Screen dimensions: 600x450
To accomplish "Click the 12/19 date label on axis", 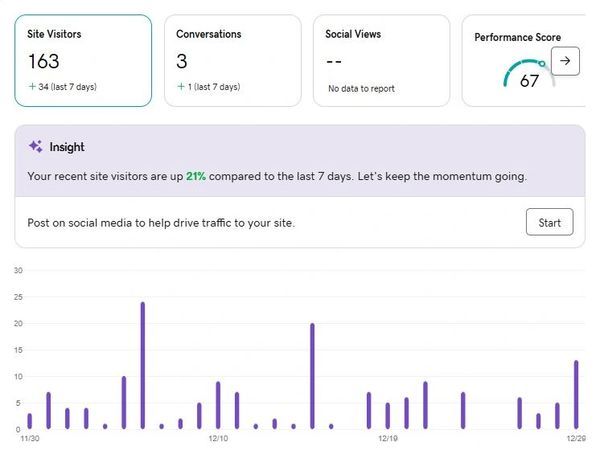I will click(x=388, y=438).
